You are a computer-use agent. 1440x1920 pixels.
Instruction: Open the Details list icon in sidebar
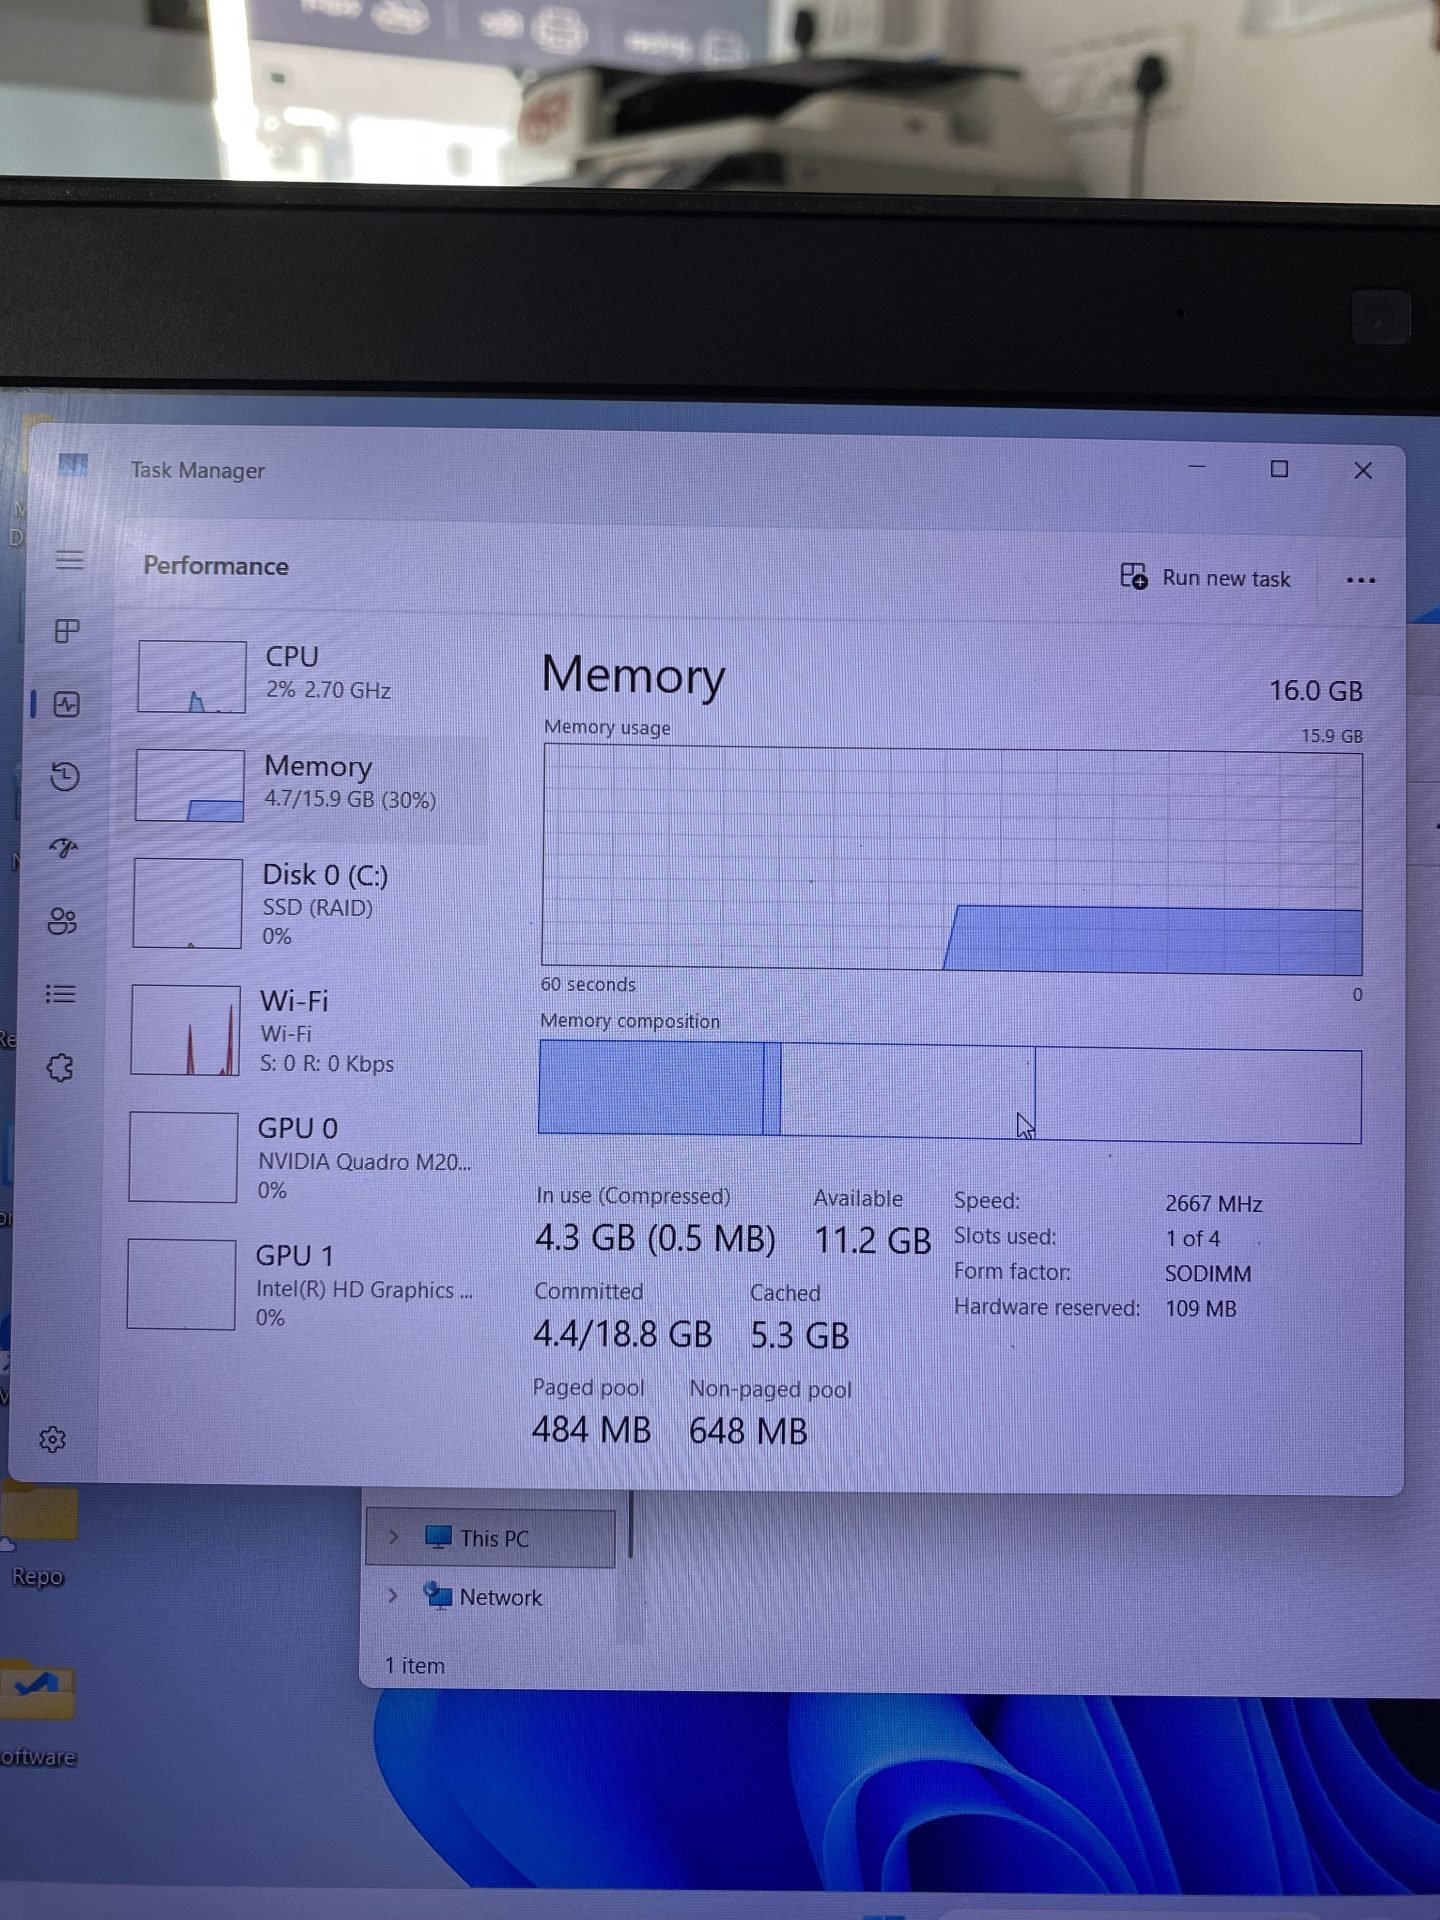61,994
